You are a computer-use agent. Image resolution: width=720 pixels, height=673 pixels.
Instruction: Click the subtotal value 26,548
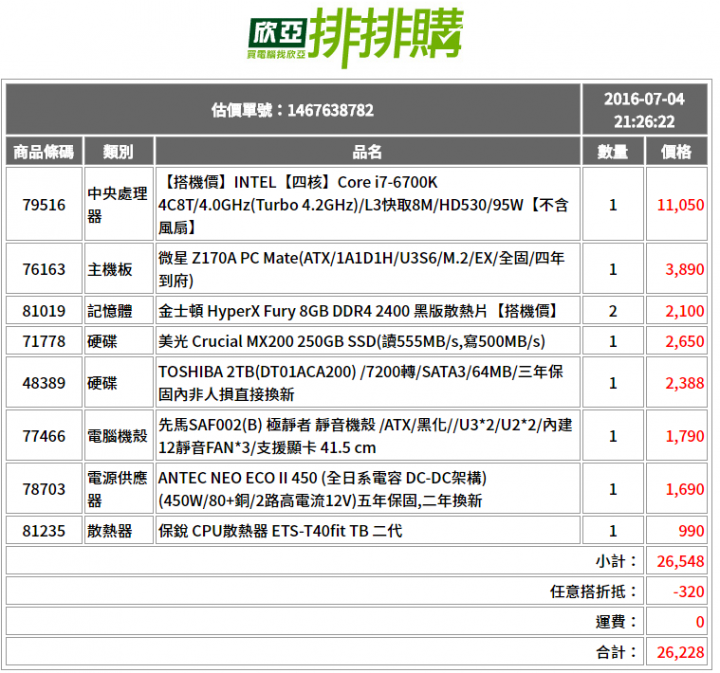point(681,561)
